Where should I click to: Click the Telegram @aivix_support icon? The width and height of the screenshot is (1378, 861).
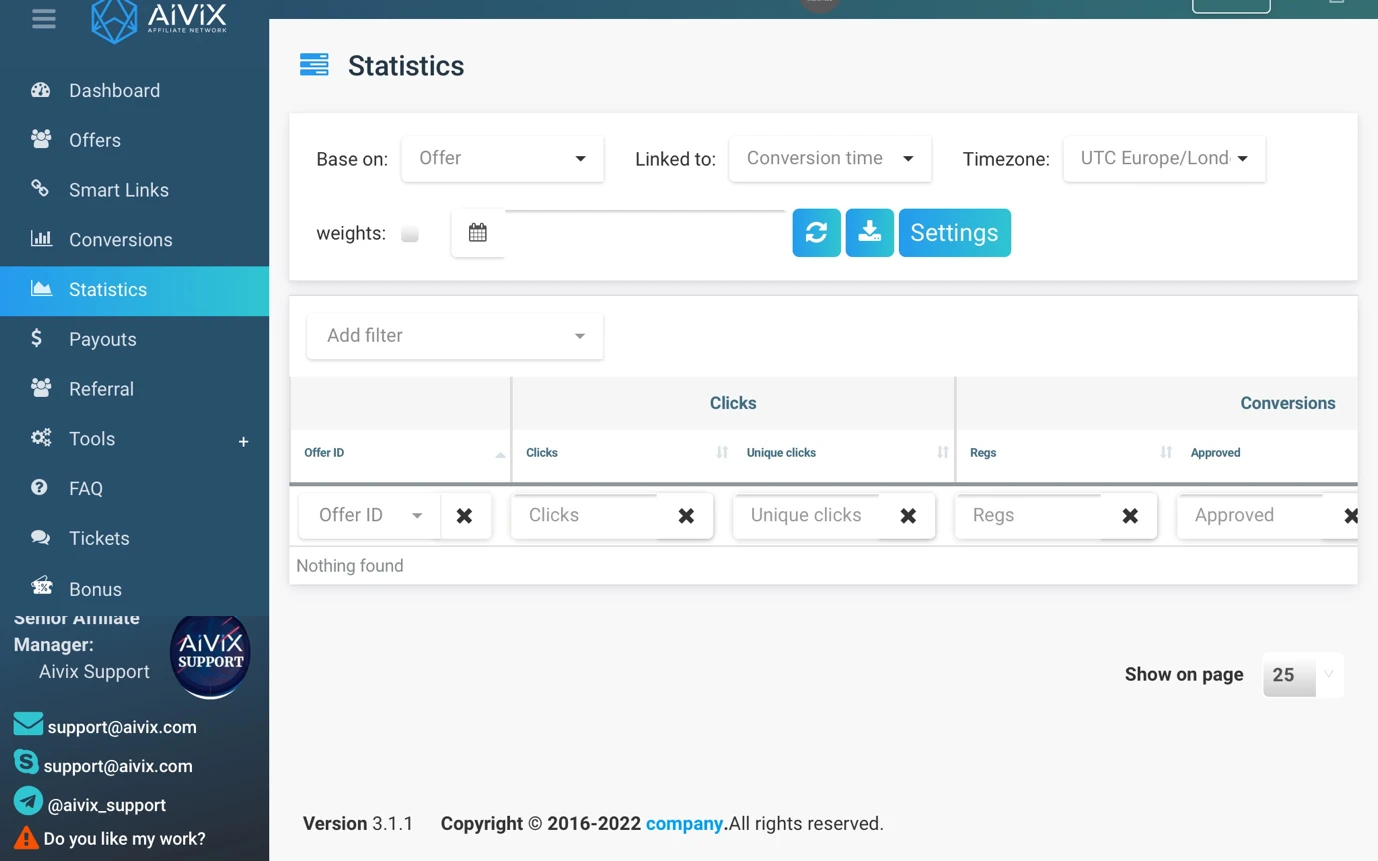[28, 801]
